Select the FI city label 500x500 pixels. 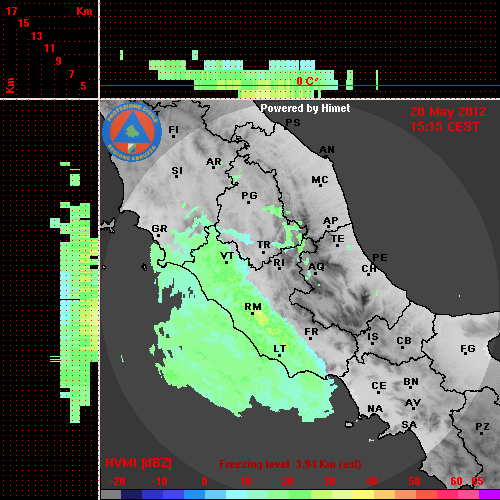pos(174,129)
